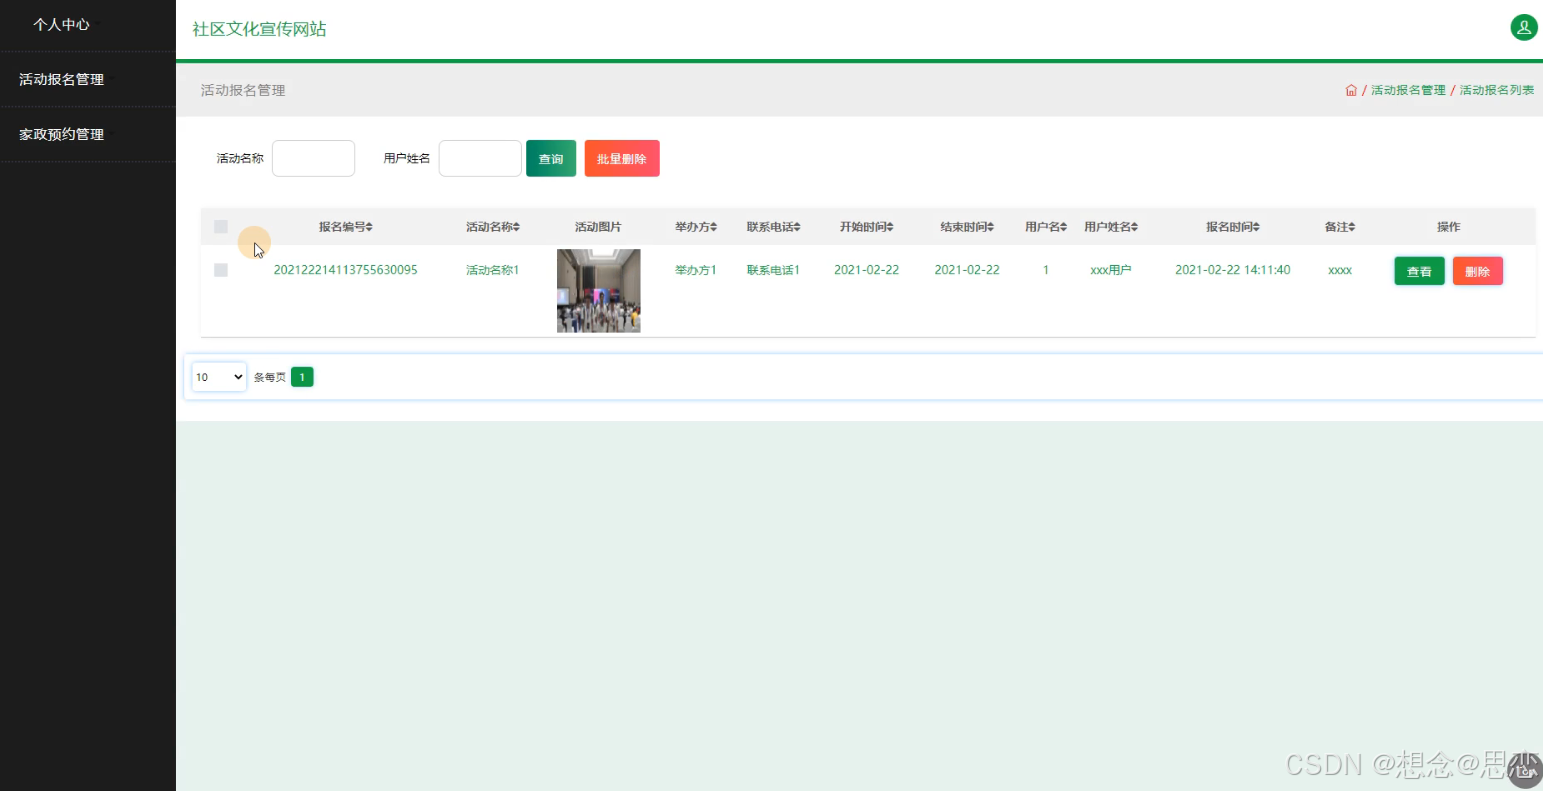Go to page 1 in the pagination
The image size is (1543, 791).
[302, 377]
